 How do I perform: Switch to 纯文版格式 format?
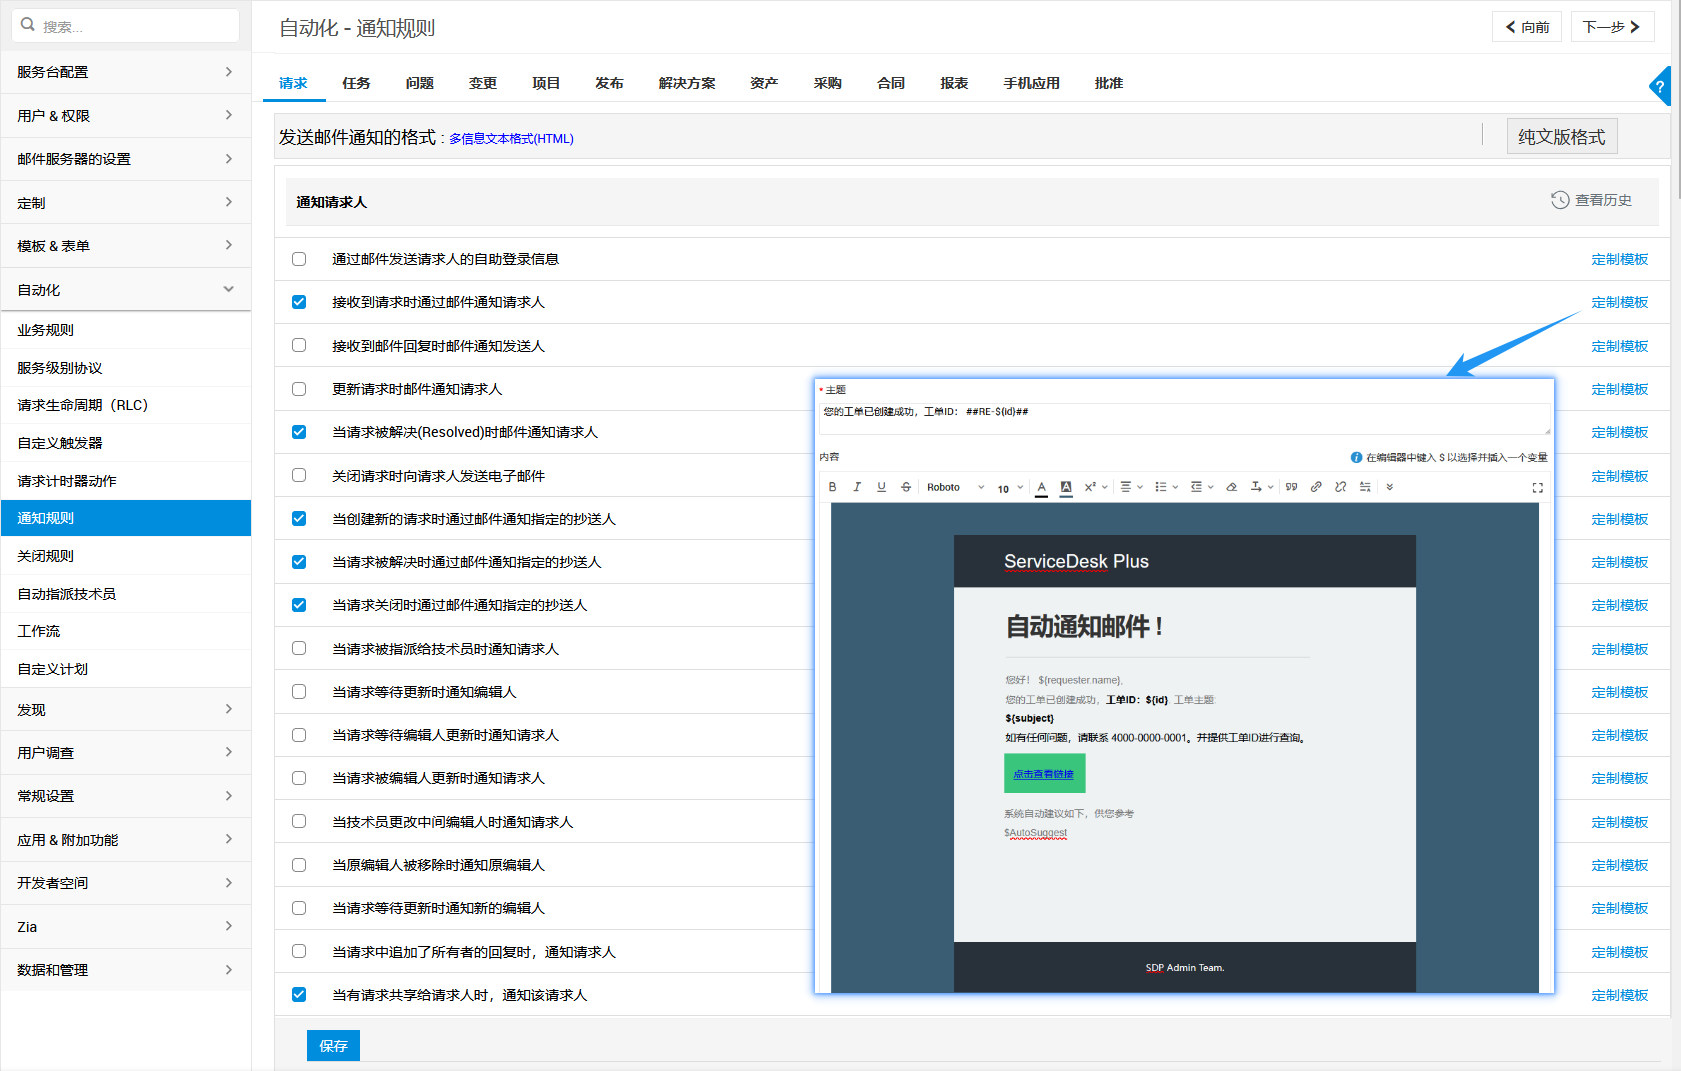click(1562, 136)
